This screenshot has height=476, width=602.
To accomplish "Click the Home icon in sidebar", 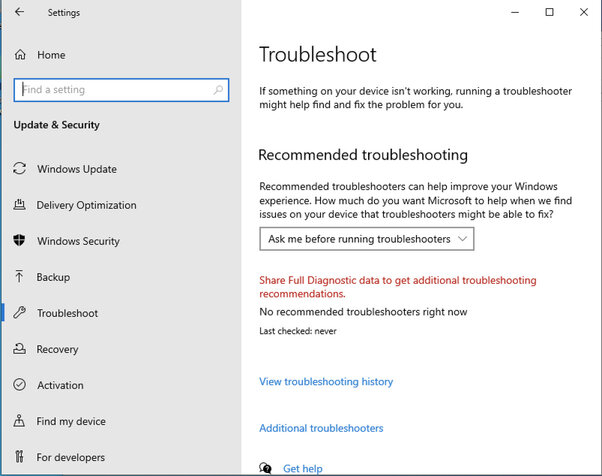I will [19, 54].
